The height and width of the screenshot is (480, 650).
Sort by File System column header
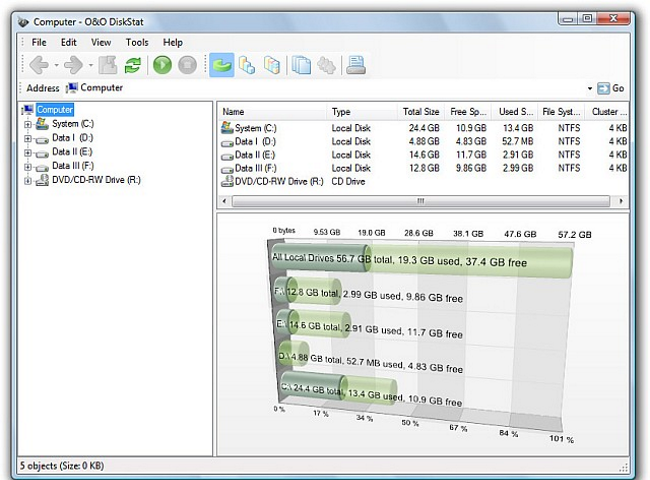point(562,112)
